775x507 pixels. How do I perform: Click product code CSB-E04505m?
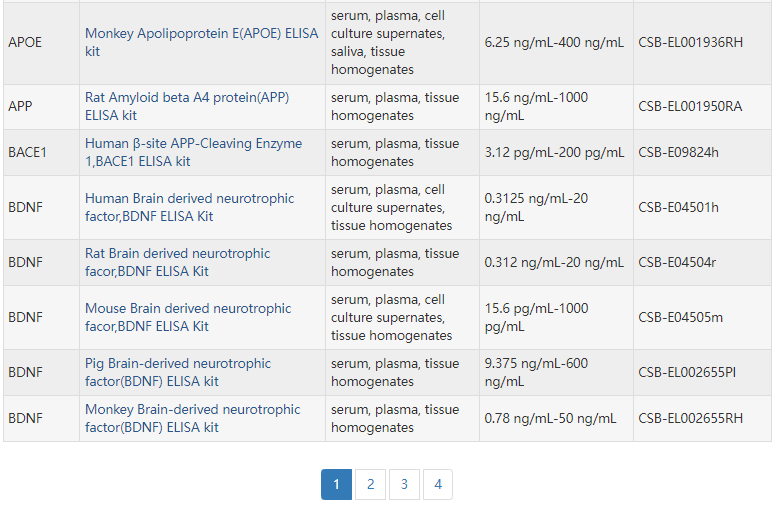(680, 317)
